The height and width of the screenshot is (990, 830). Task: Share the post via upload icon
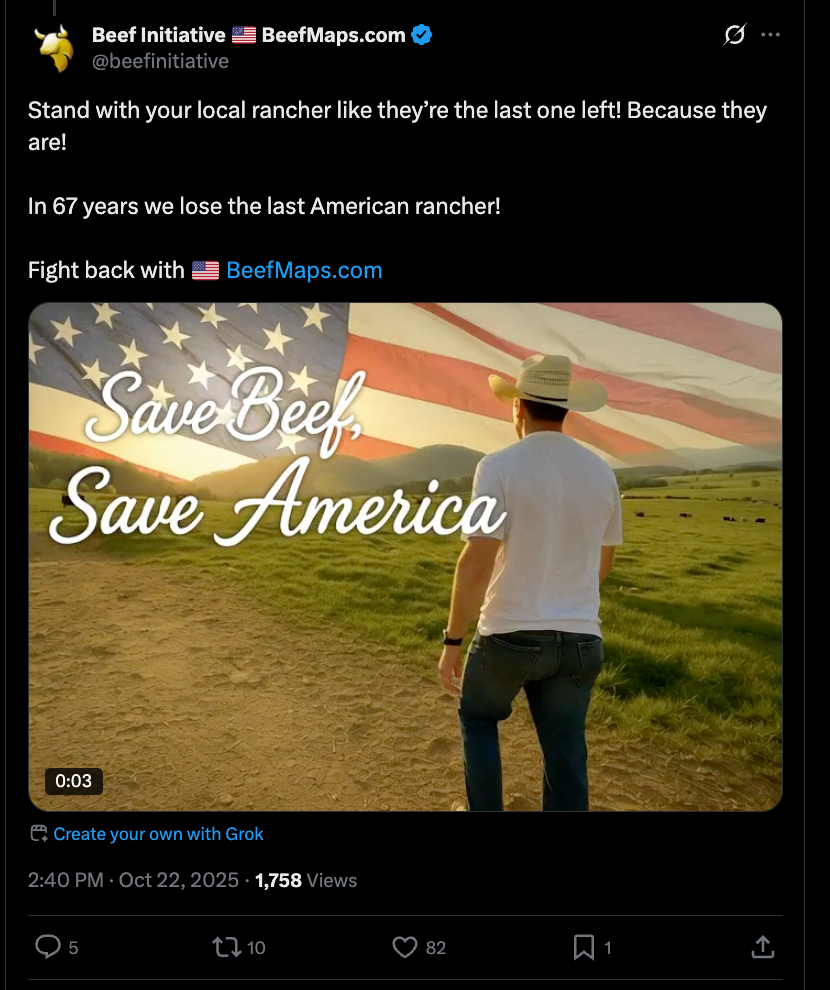click(762, 946)
